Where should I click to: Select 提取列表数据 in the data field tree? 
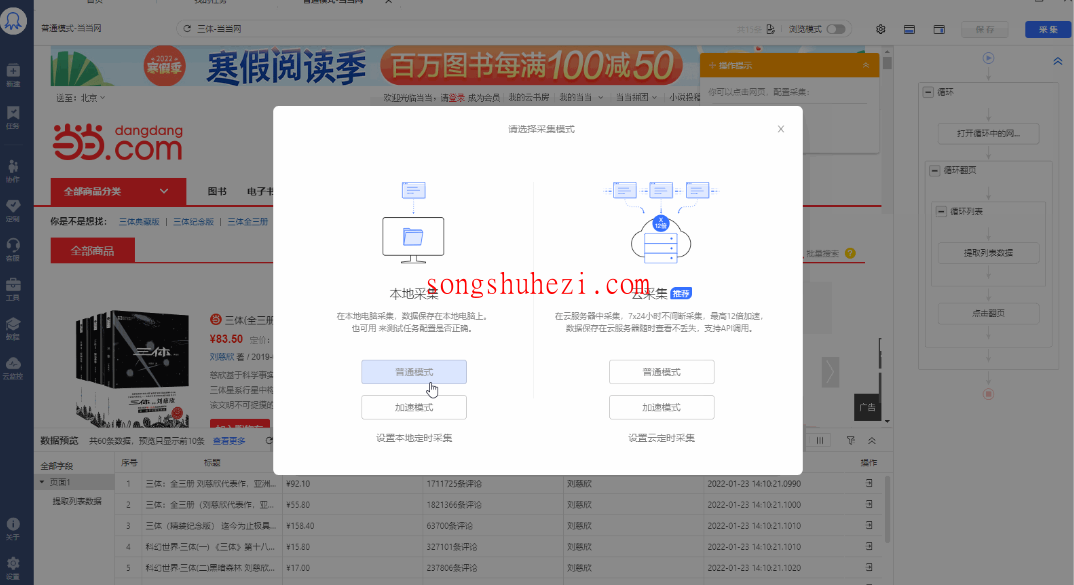[77, 501]
